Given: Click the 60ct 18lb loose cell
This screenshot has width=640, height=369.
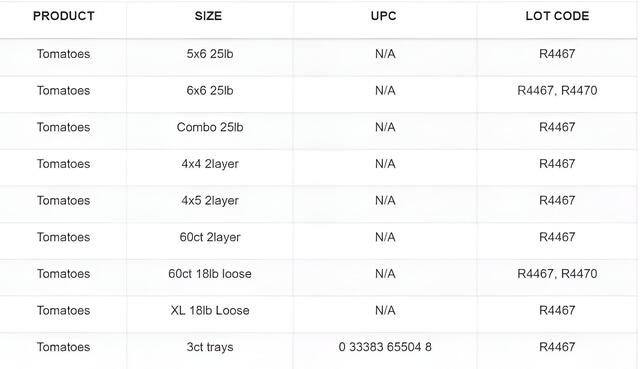Looking at the screenshot, I should tap(210, 274).
